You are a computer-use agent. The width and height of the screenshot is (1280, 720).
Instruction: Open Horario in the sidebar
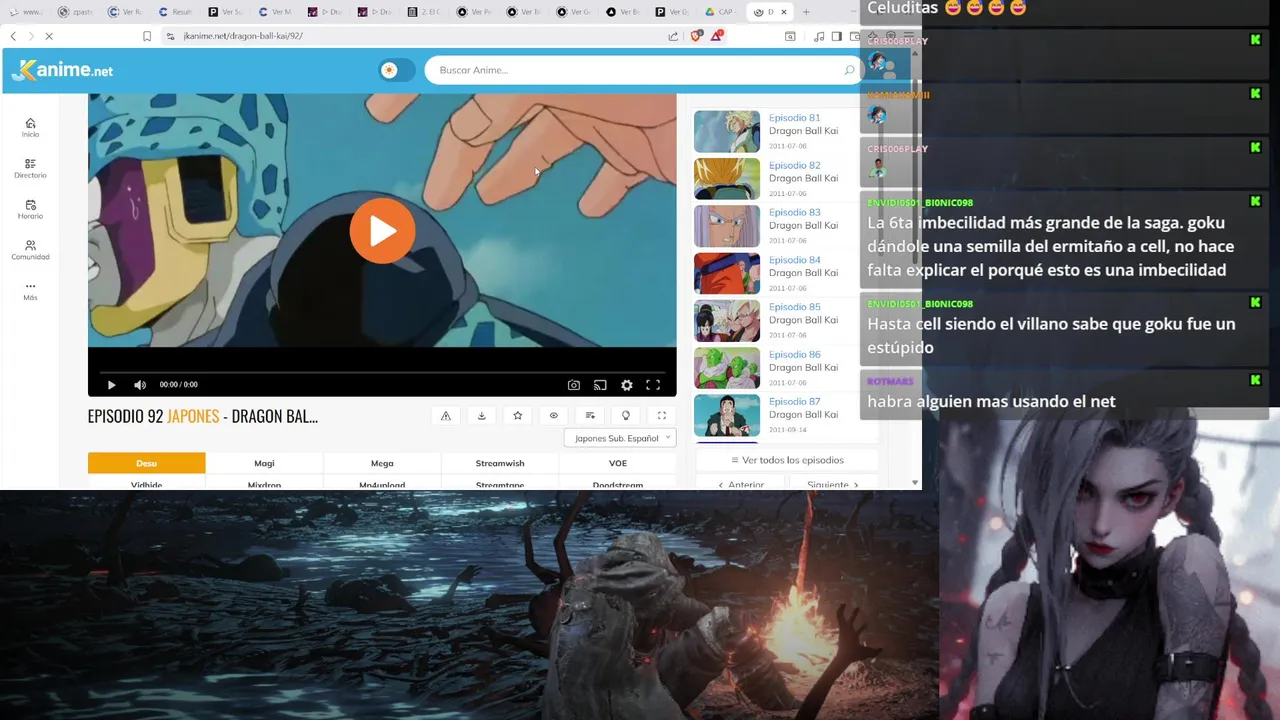30,209
